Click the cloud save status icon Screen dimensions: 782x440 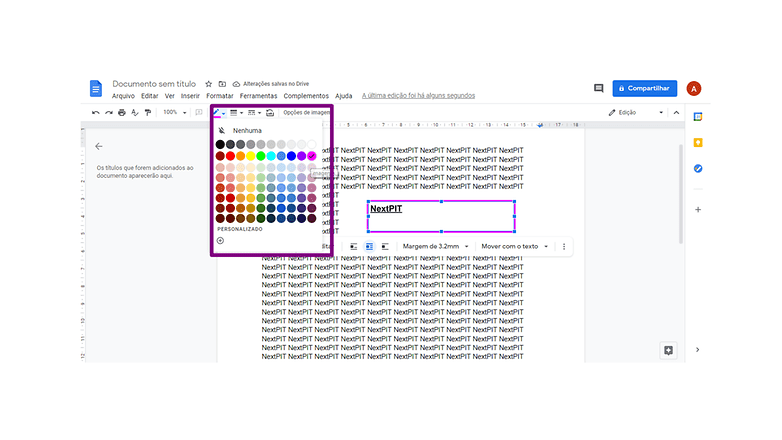click(236, 84)
